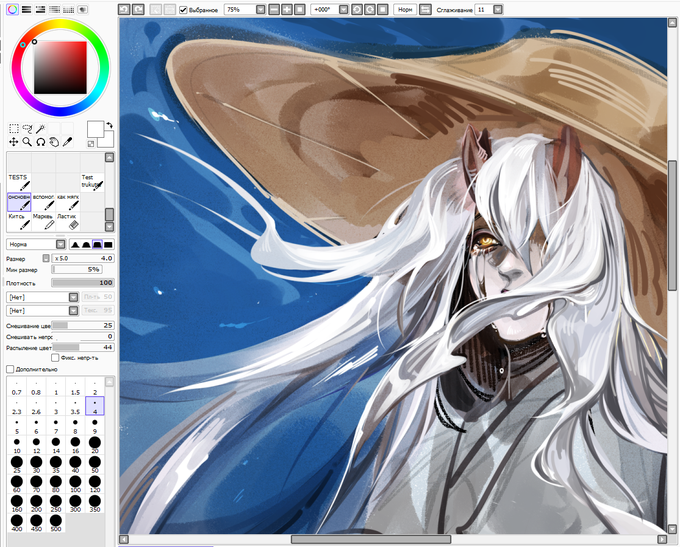Click the foreground color swatch
Screen dimensions: 680x547
[x=95, y=129]
